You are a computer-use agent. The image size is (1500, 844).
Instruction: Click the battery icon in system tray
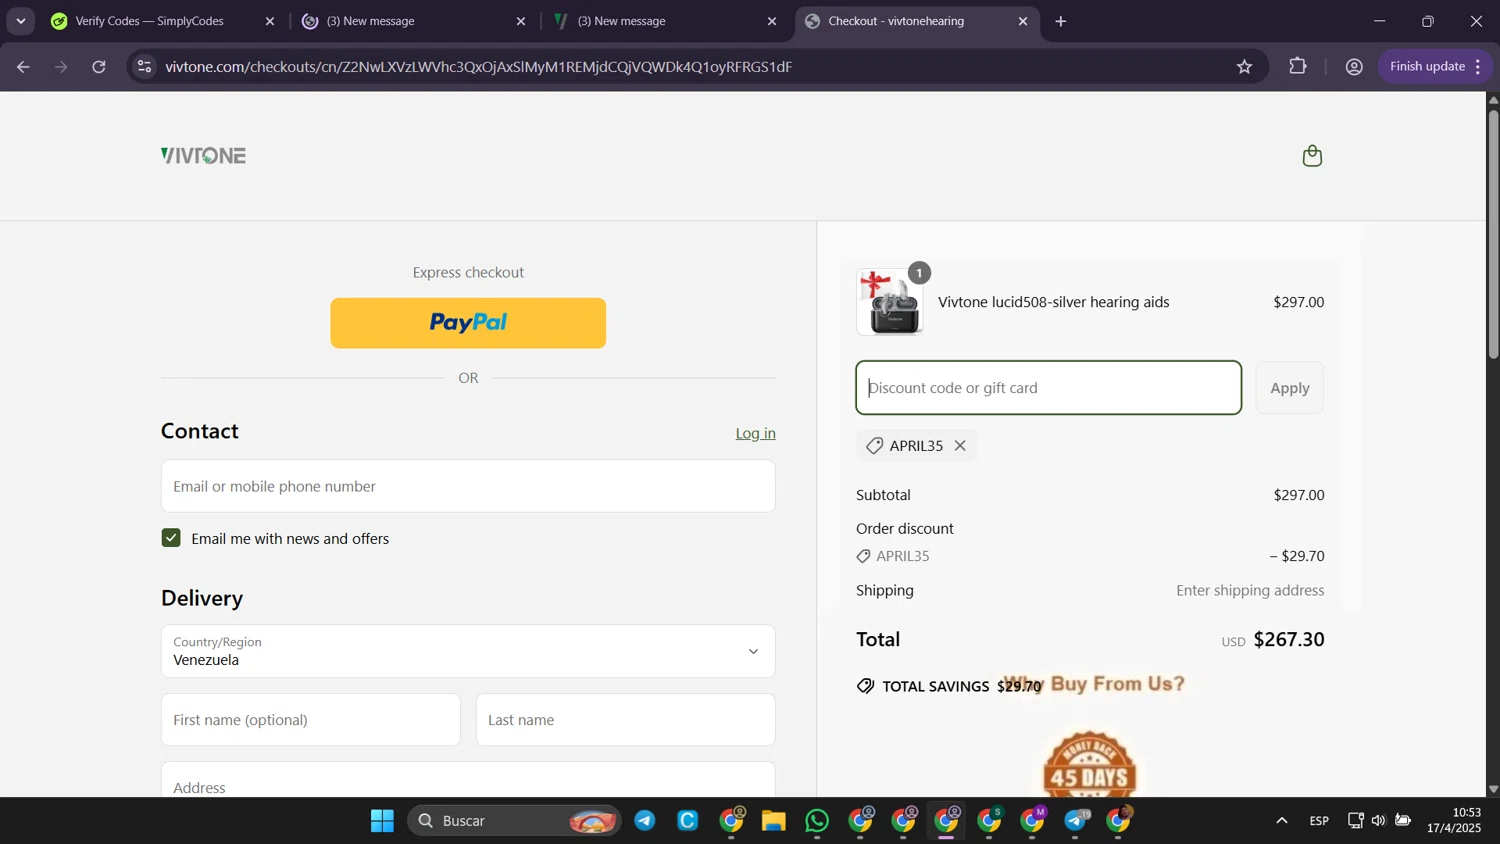pos(1403,821)
